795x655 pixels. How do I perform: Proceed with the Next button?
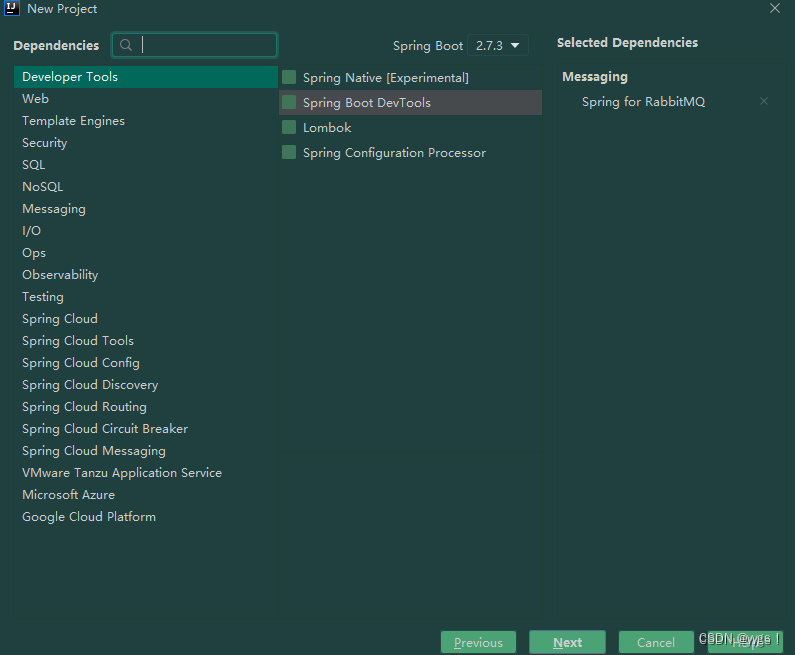[567, 642]
